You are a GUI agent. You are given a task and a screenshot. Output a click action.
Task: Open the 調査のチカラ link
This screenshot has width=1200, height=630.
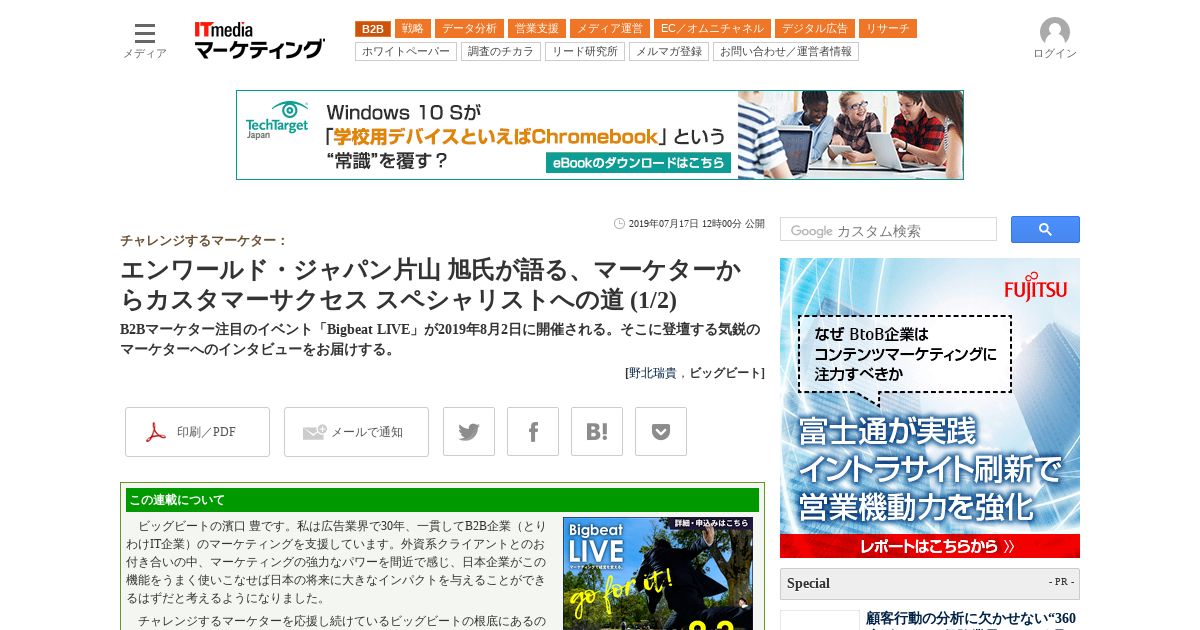tap(501, 51)
